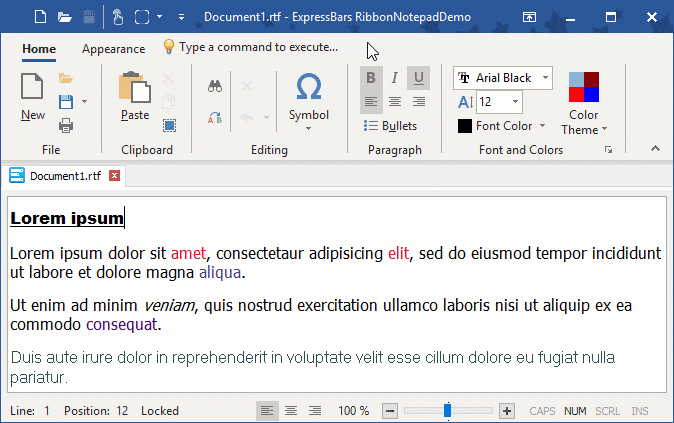The width and height of the screenshot is (674, 423).
Task: Click the Save floppy icon in File group
Action: (x=66, y=102)
